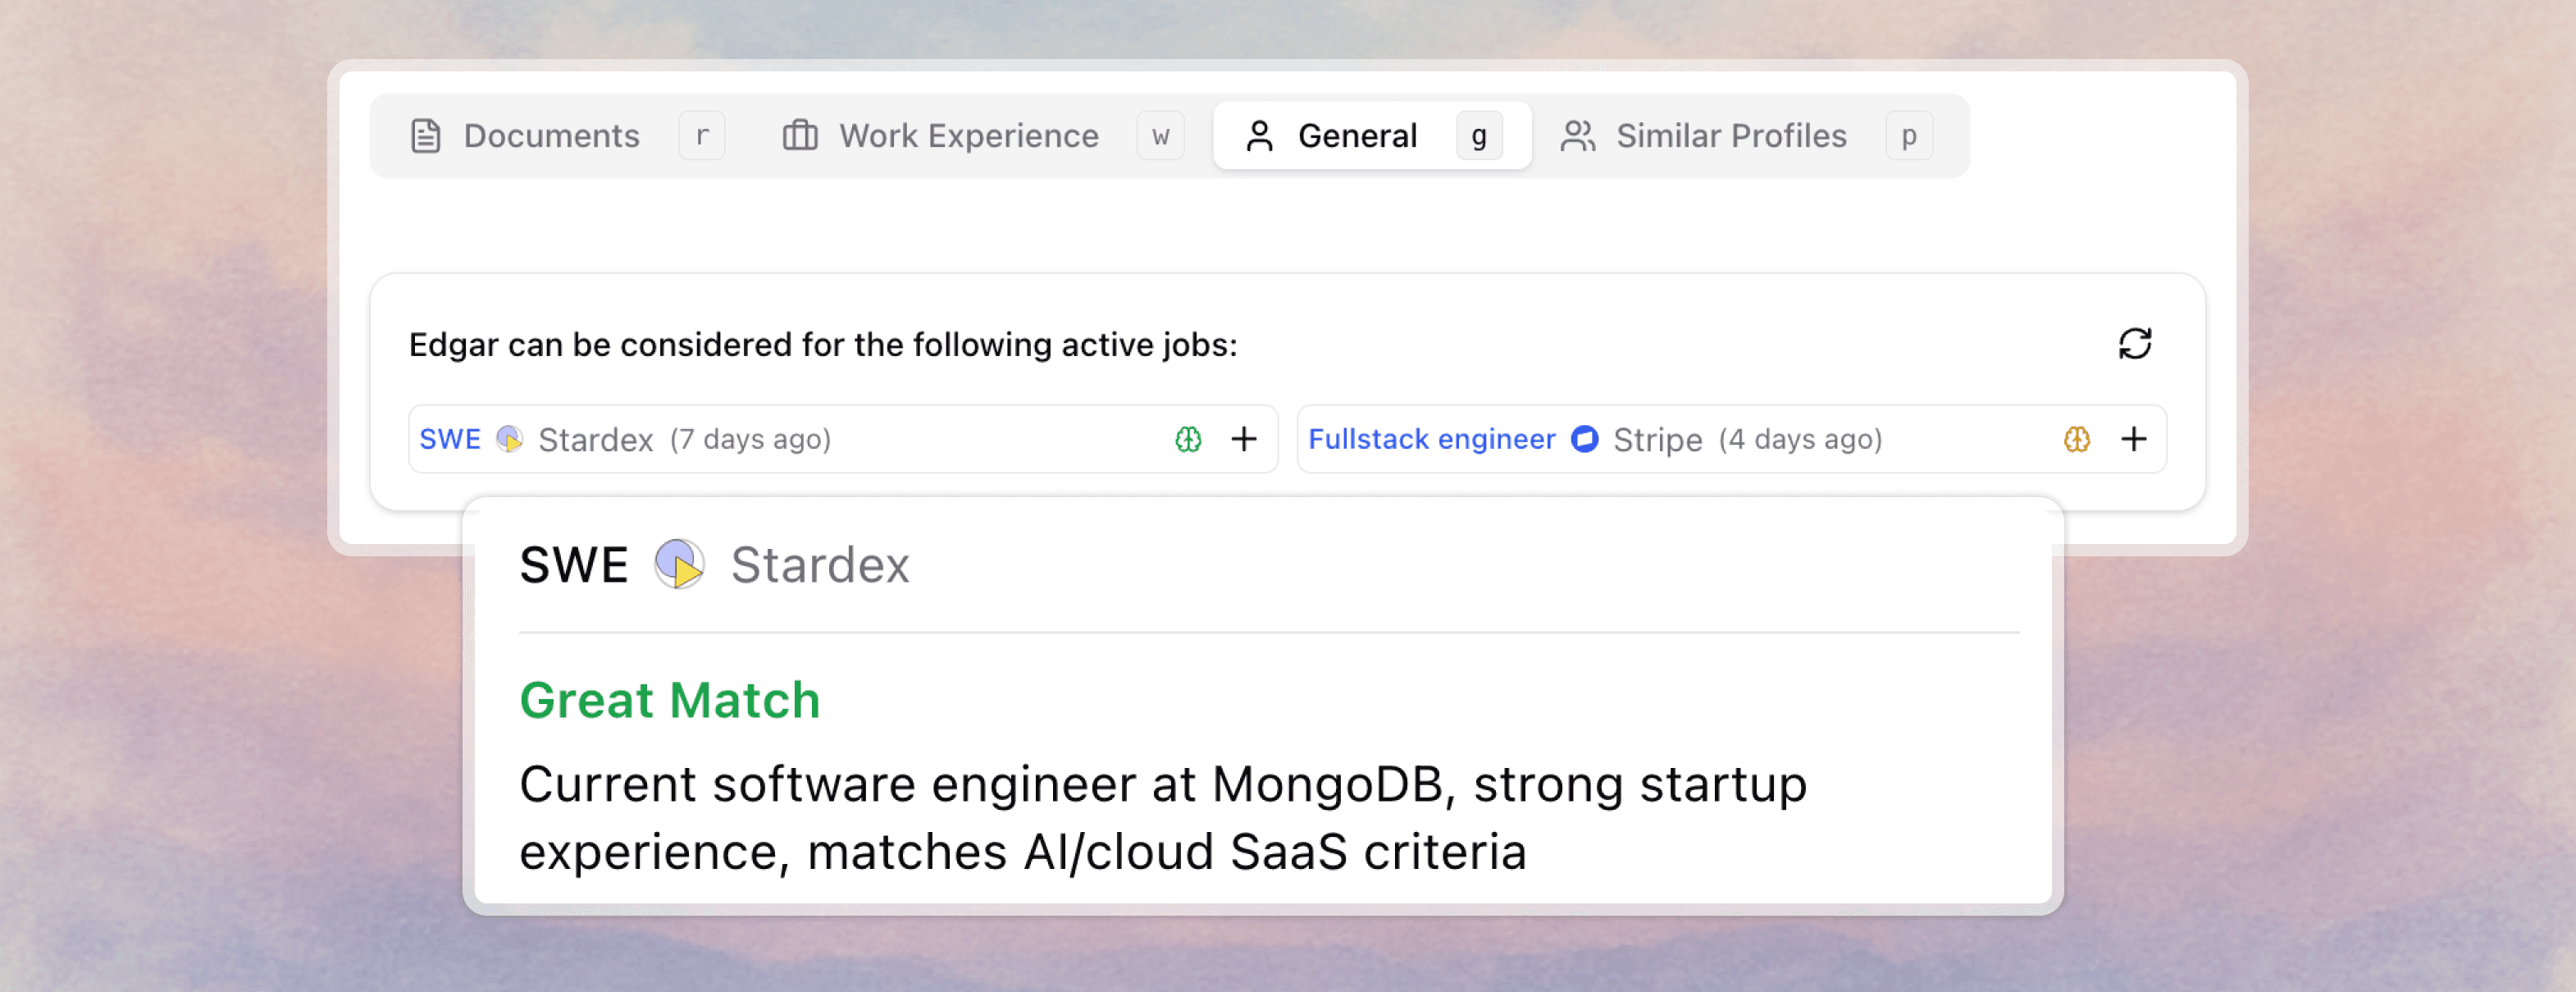Click the 'g' keyboard shortcut badge

(1479, 135)
